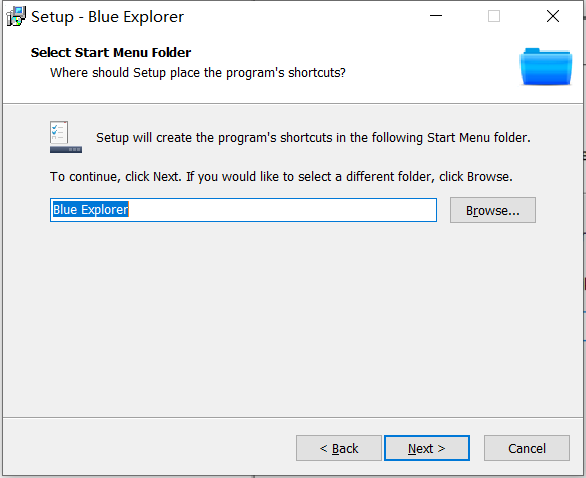This screenshot has height=478, width=586.
Task: Continue with the Next > button
Action: click(x=427, y=448)
